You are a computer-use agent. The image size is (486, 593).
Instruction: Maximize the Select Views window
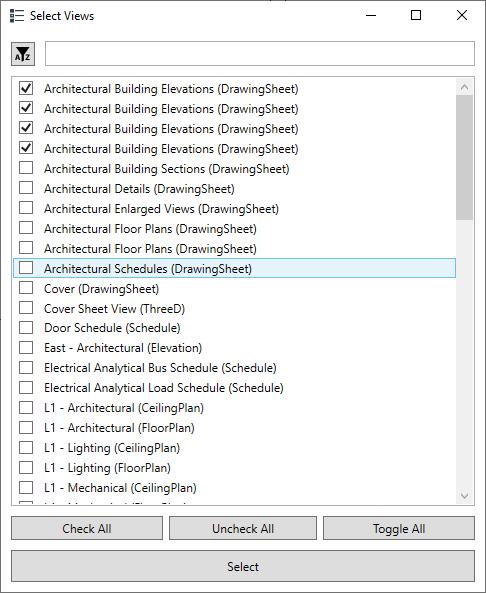[x=416, y=16]
